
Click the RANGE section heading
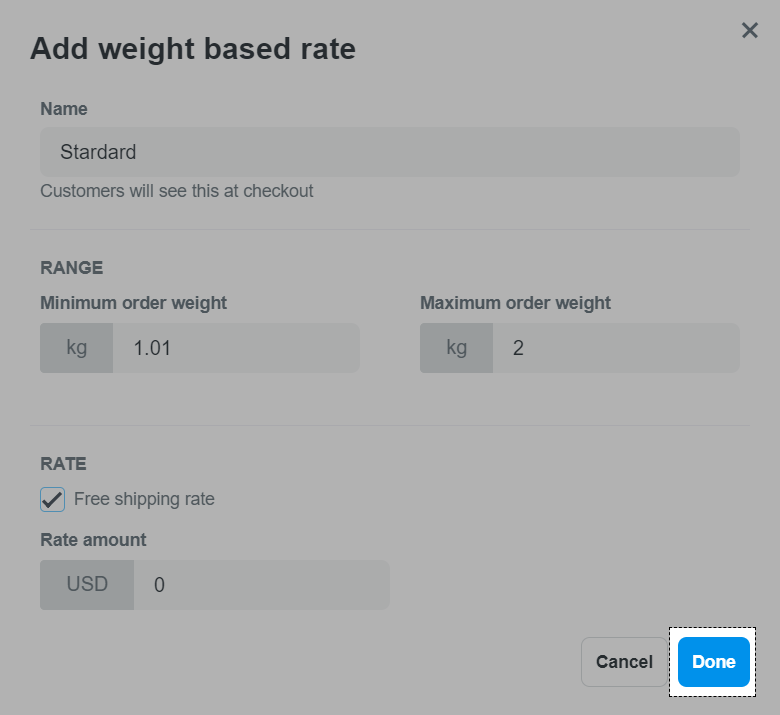click(x=72, y=268)
